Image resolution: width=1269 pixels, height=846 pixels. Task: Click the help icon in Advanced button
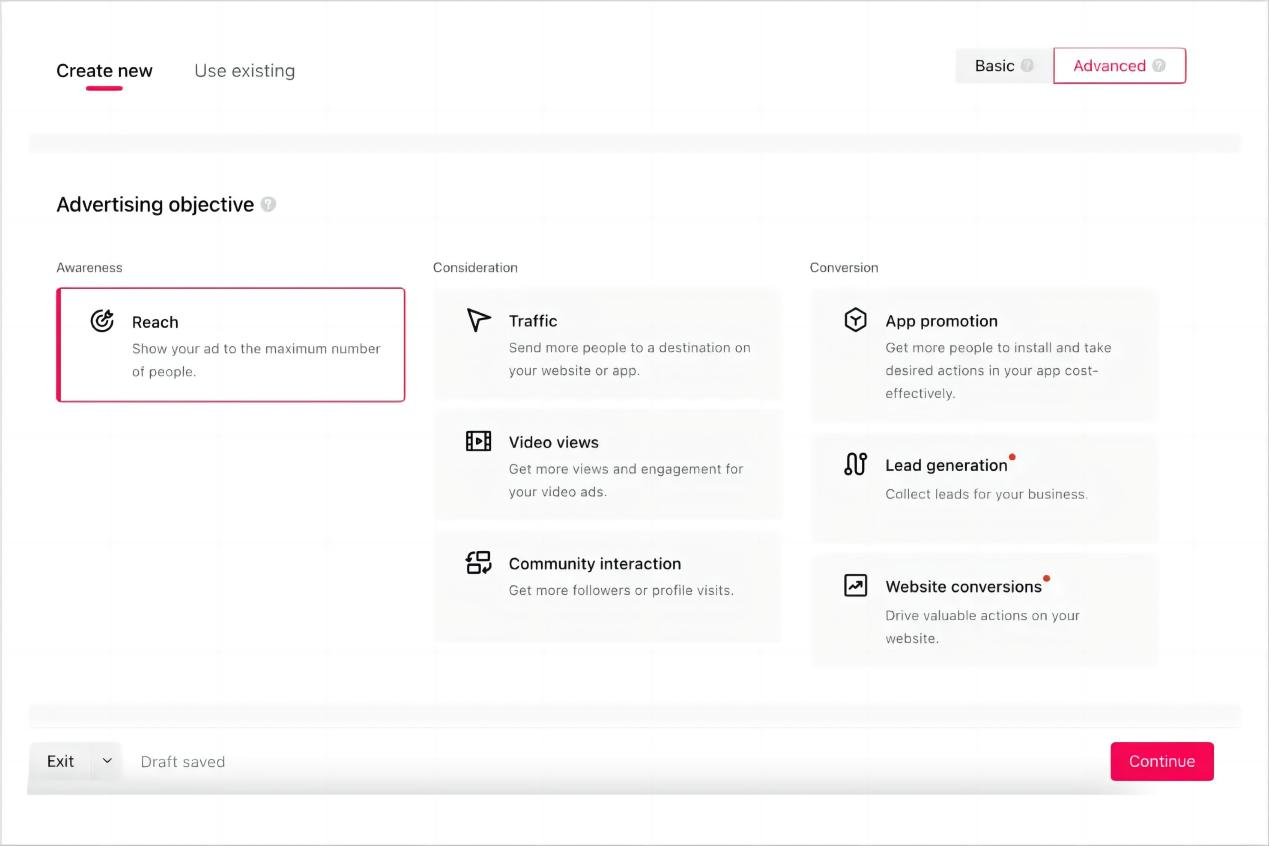(1159, 66)
